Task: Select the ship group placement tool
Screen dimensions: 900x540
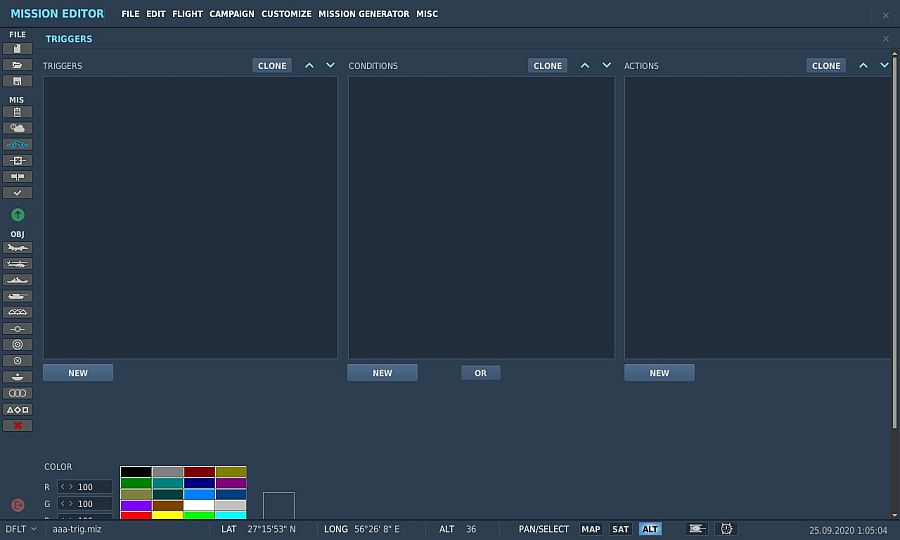Action: click(x=17, y=280)
